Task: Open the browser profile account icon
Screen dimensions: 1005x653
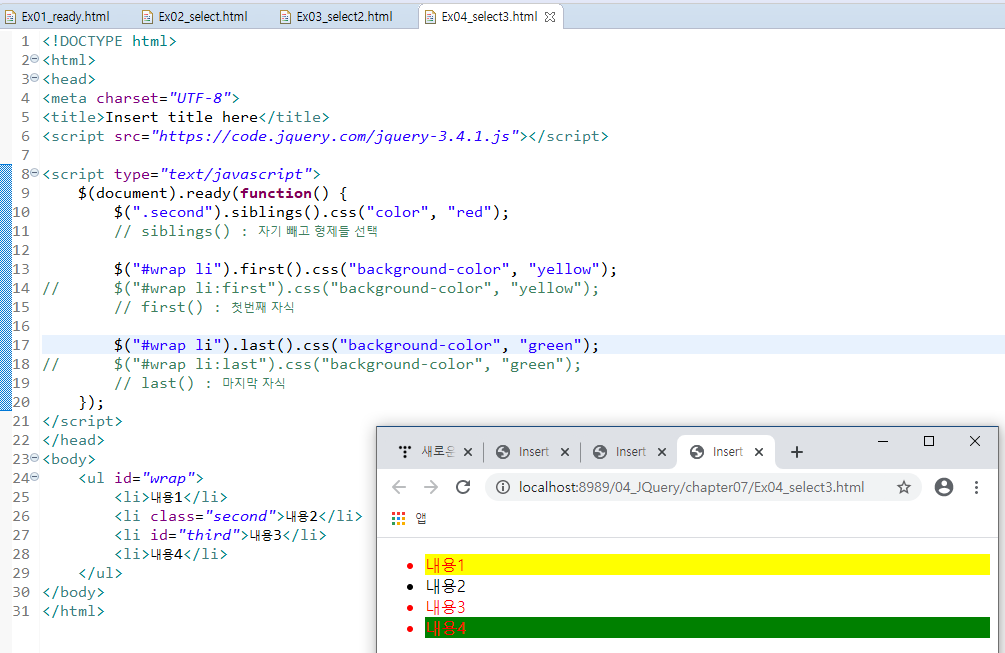Action: [x=943, y=488]
